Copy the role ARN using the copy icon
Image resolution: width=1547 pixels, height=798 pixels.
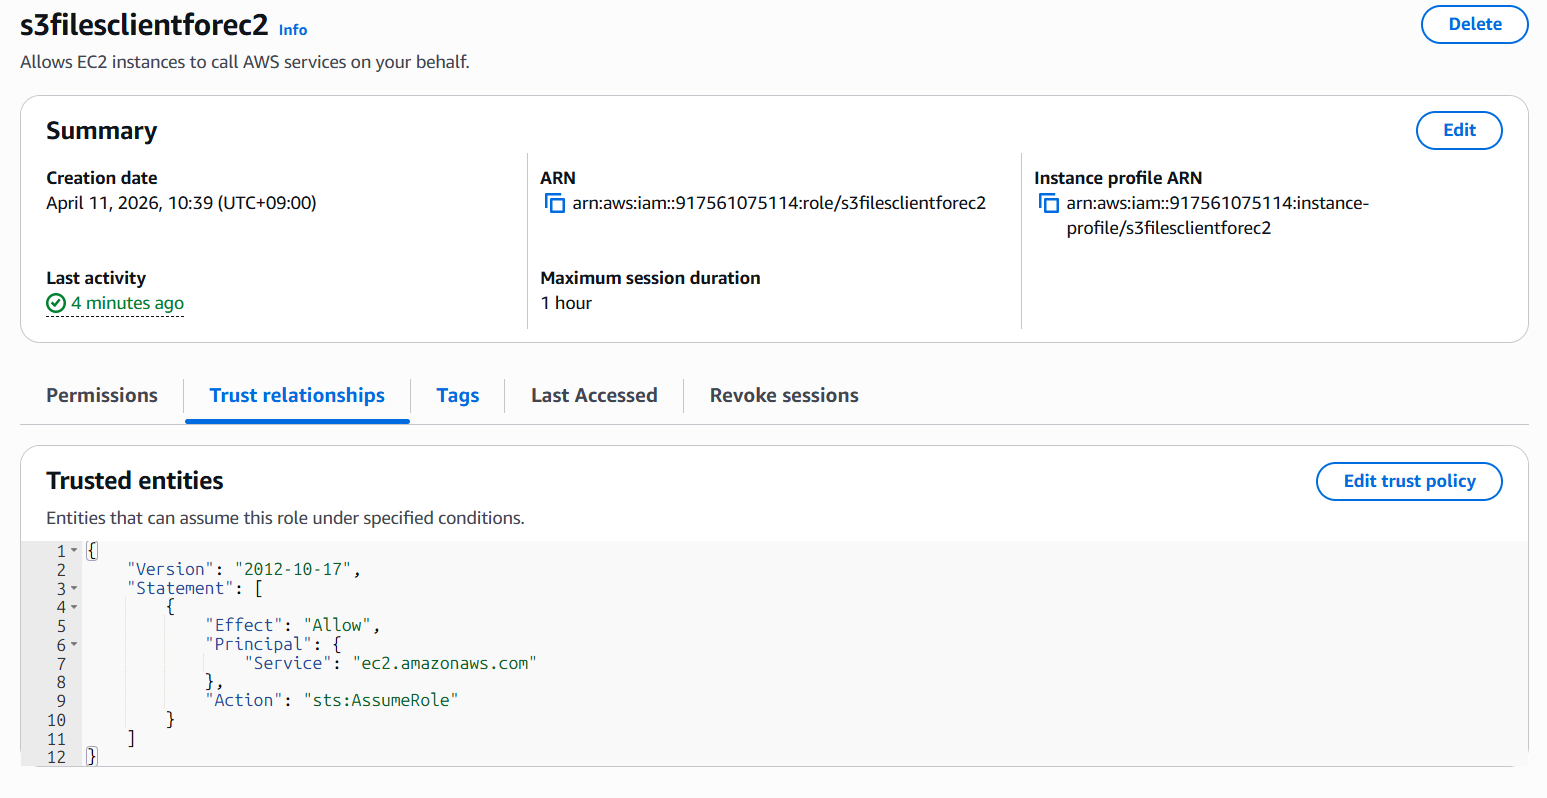coord(554,204)
